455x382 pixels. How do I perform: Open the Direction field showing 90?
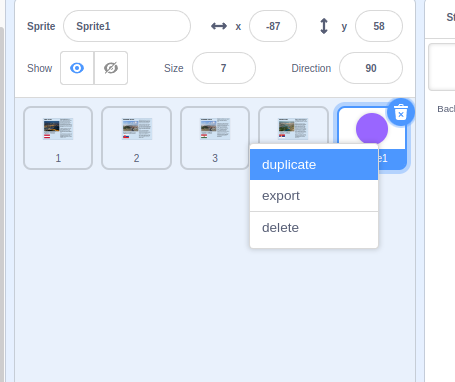[371, 68]
